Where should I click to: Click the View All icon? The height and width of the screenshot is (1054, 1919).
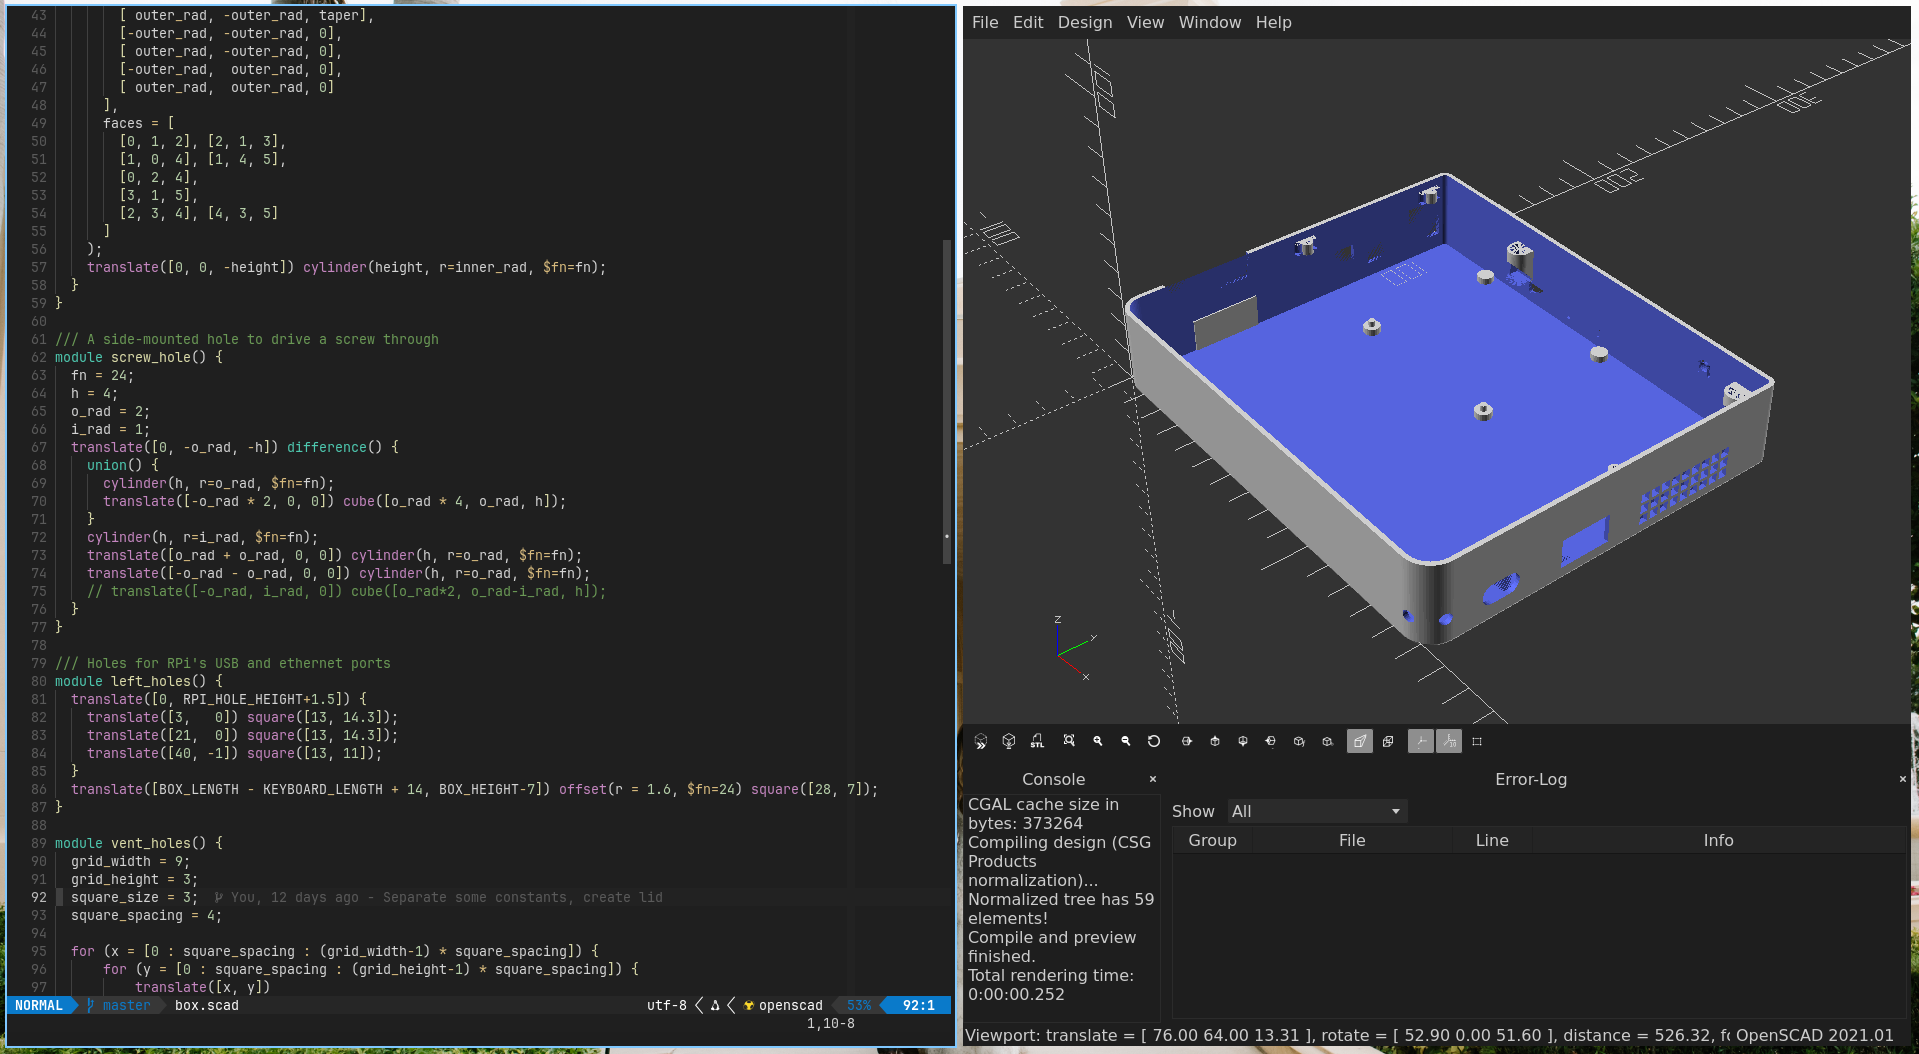point(1070,741)
